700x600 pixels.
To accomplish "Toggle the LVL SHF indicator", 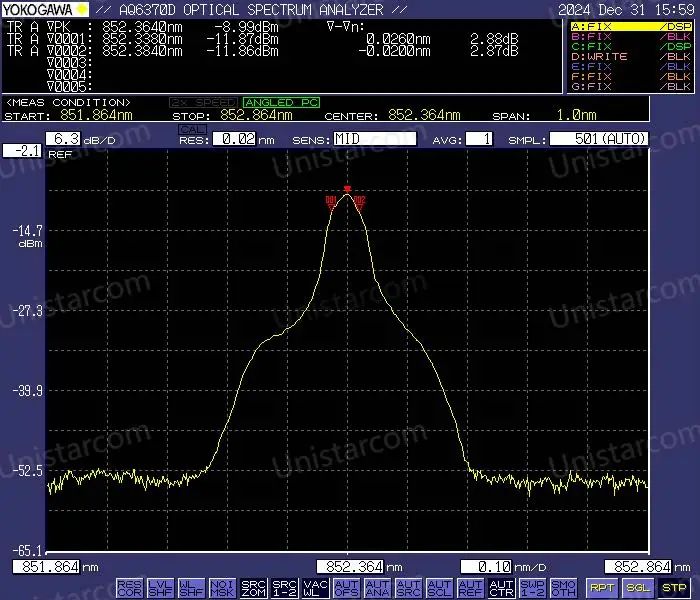I will click(161, 588).
